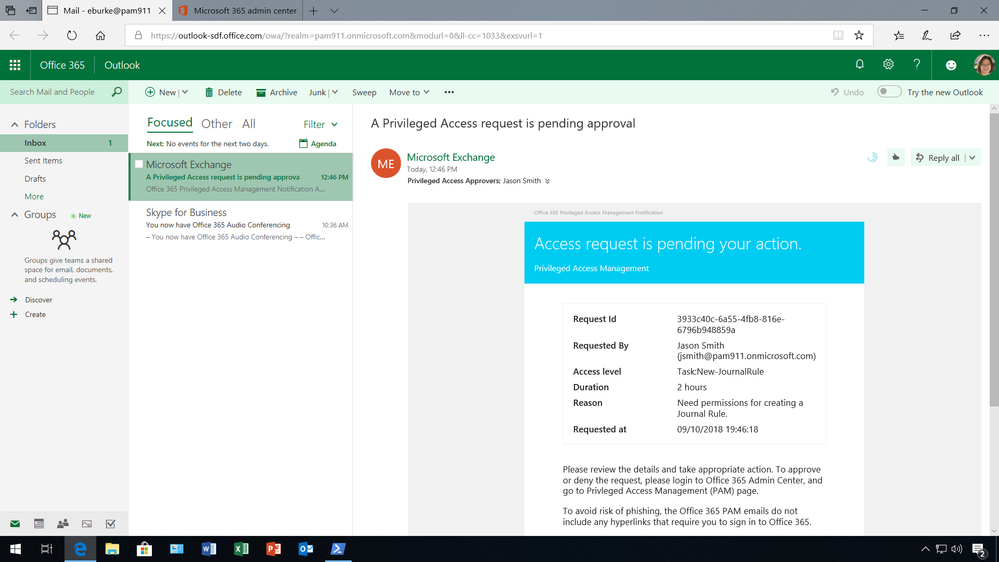This screenshot has height=562, width=999.
Task: Open the Photos module icon
Action: tap(87, 524)
